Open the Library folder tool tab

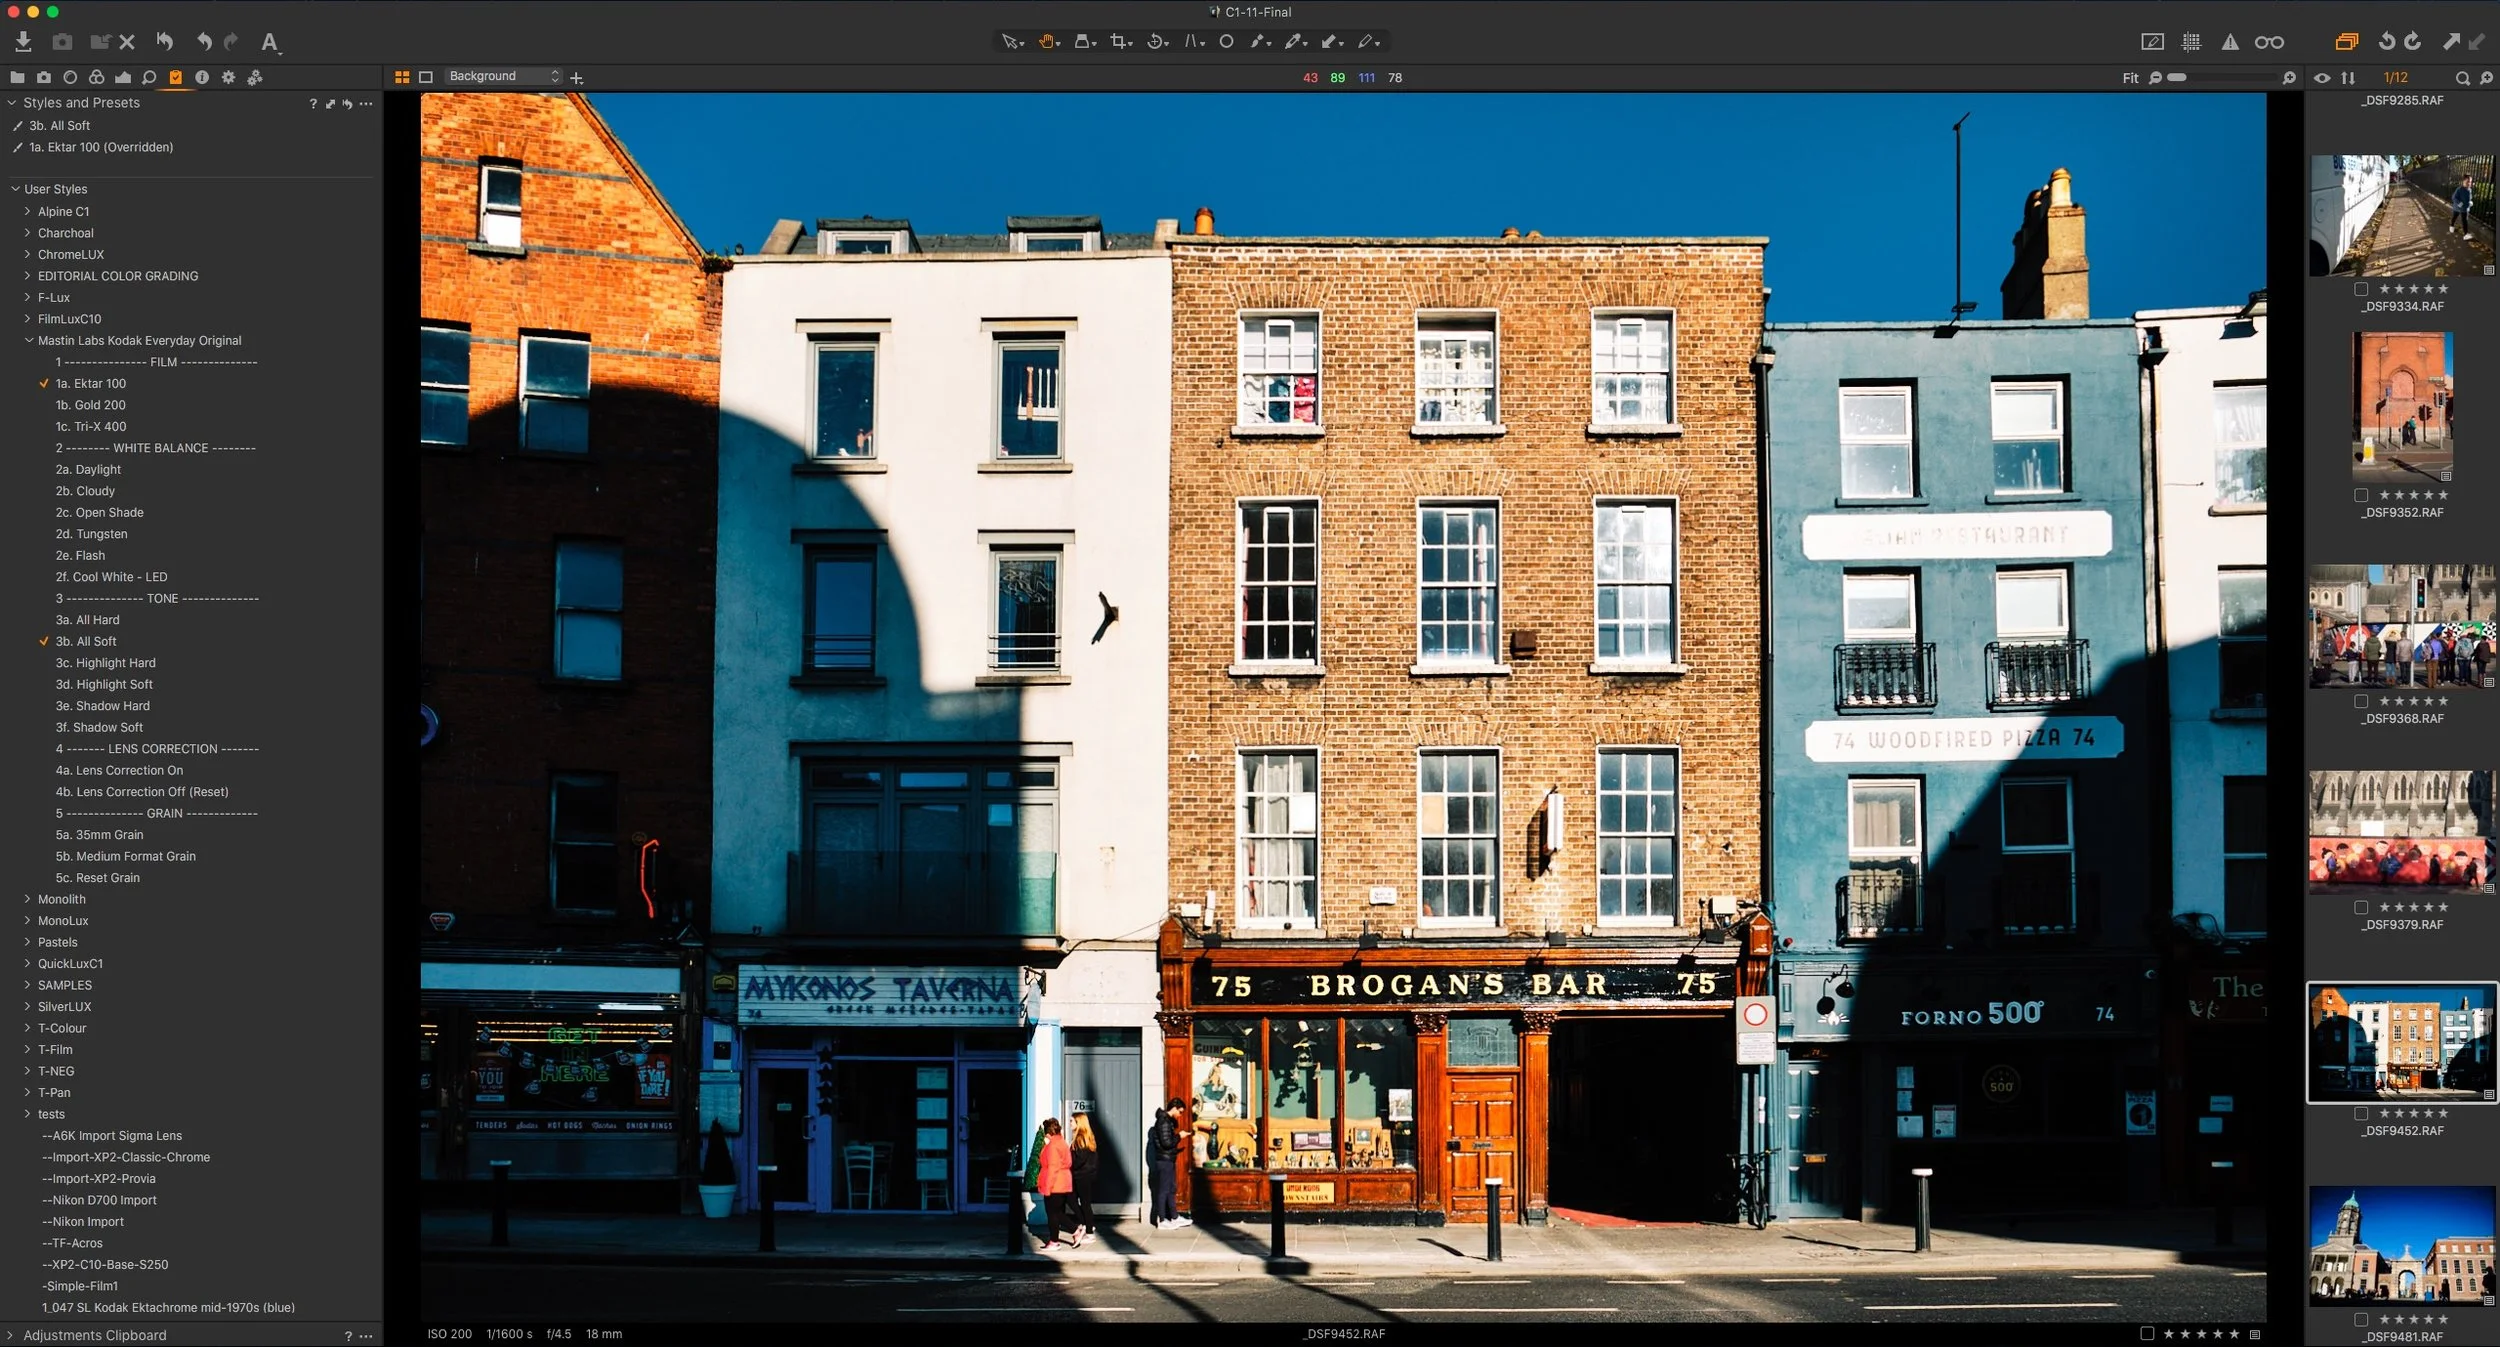pos(17,77)
